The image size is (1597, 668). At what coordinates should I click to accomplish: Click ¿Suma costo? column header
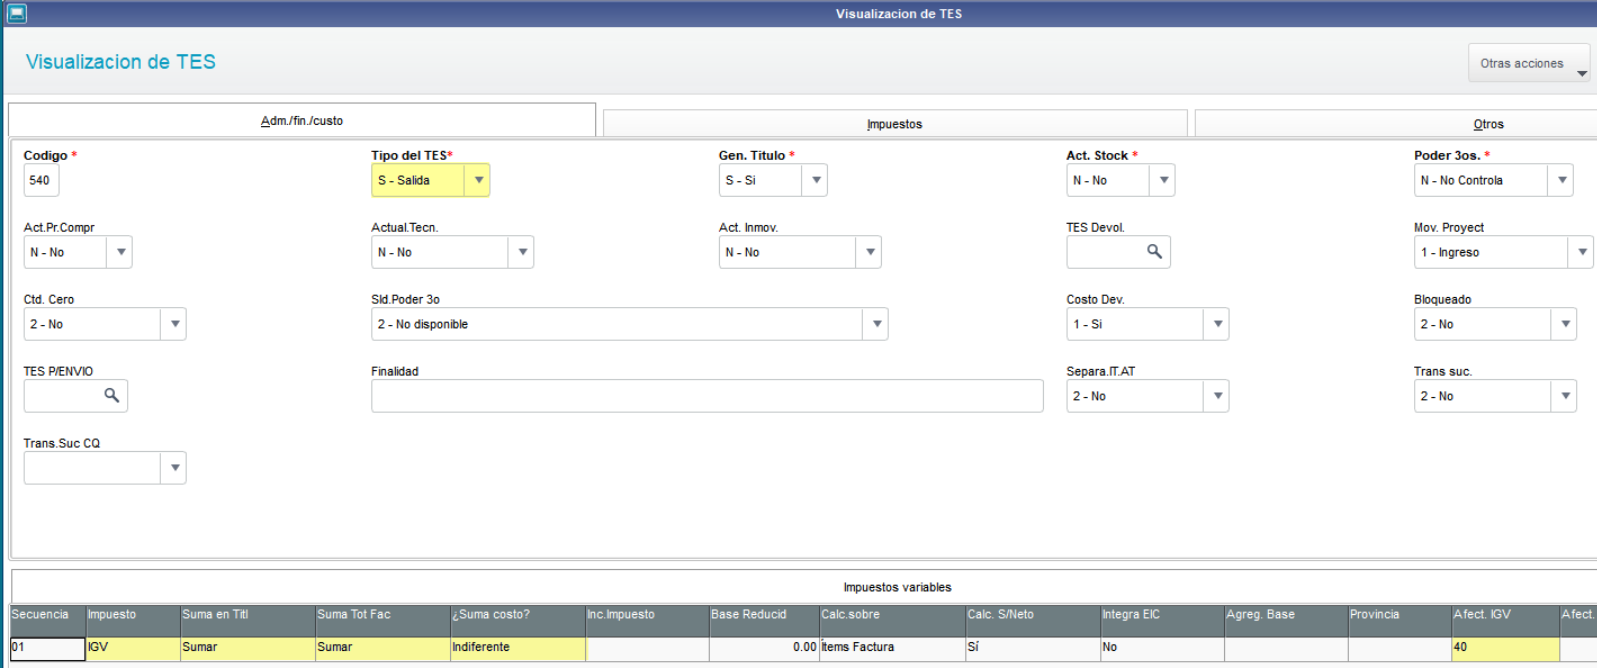pos(517,620)
